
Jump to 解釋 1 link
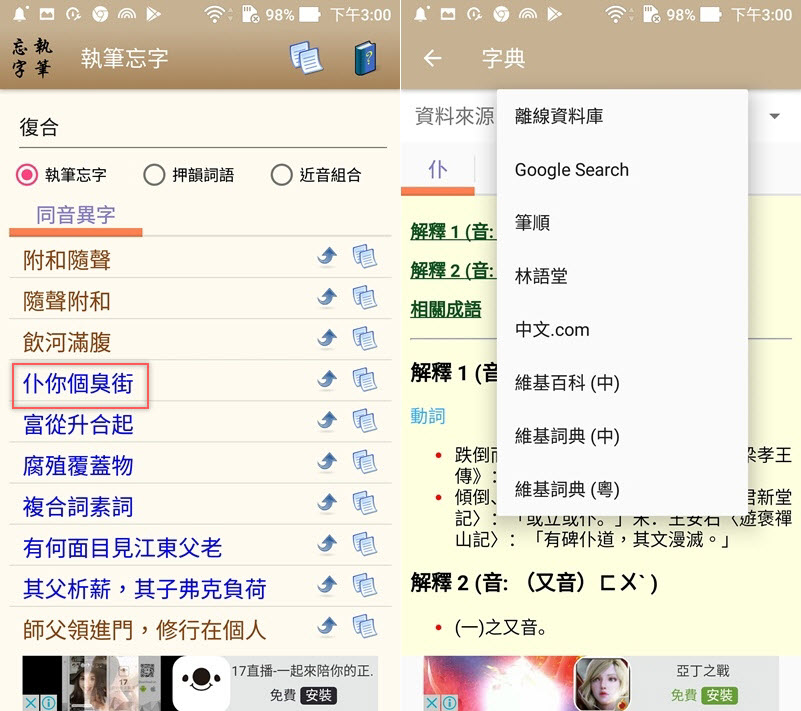[452, 231]
